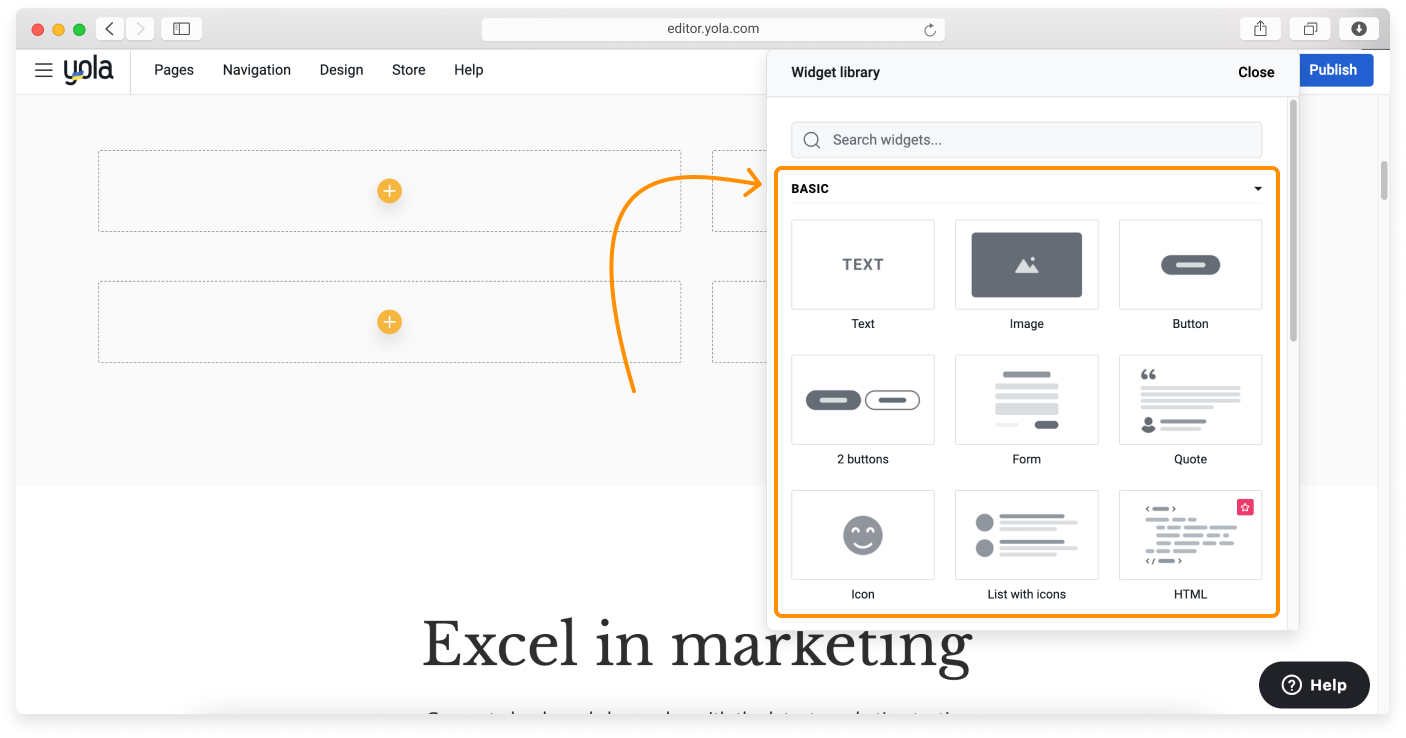Choose the Image widget
1406x738 pixels.
pyautogui.click(x=1026, y=265)
